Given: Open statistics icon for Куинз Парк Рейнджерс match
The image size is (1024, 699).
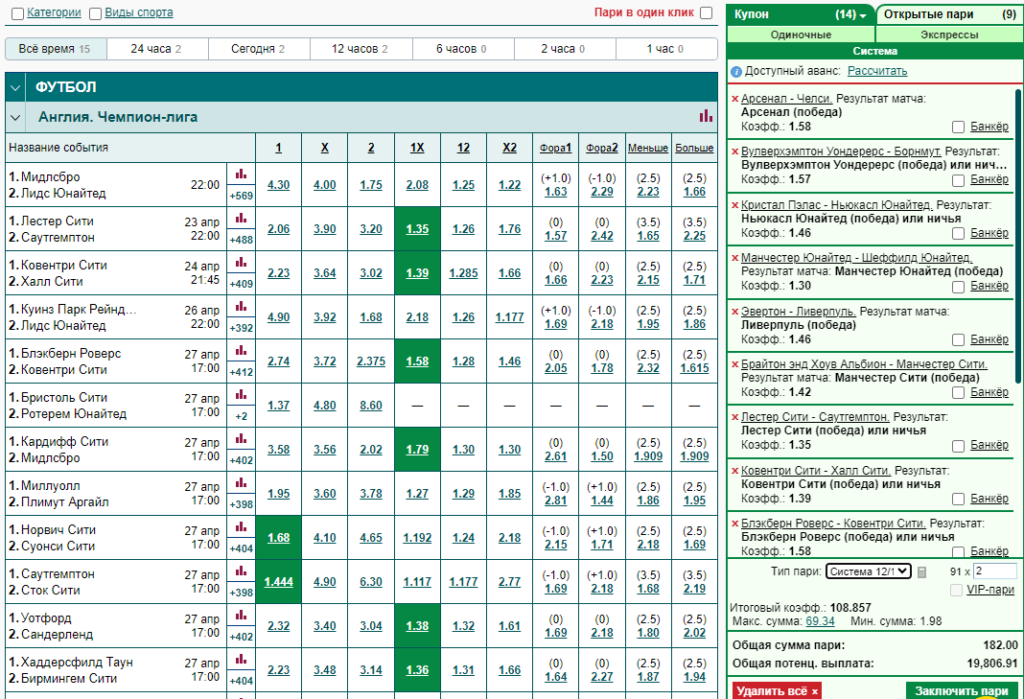Looking at the screenshot, I should coord(241,306).
